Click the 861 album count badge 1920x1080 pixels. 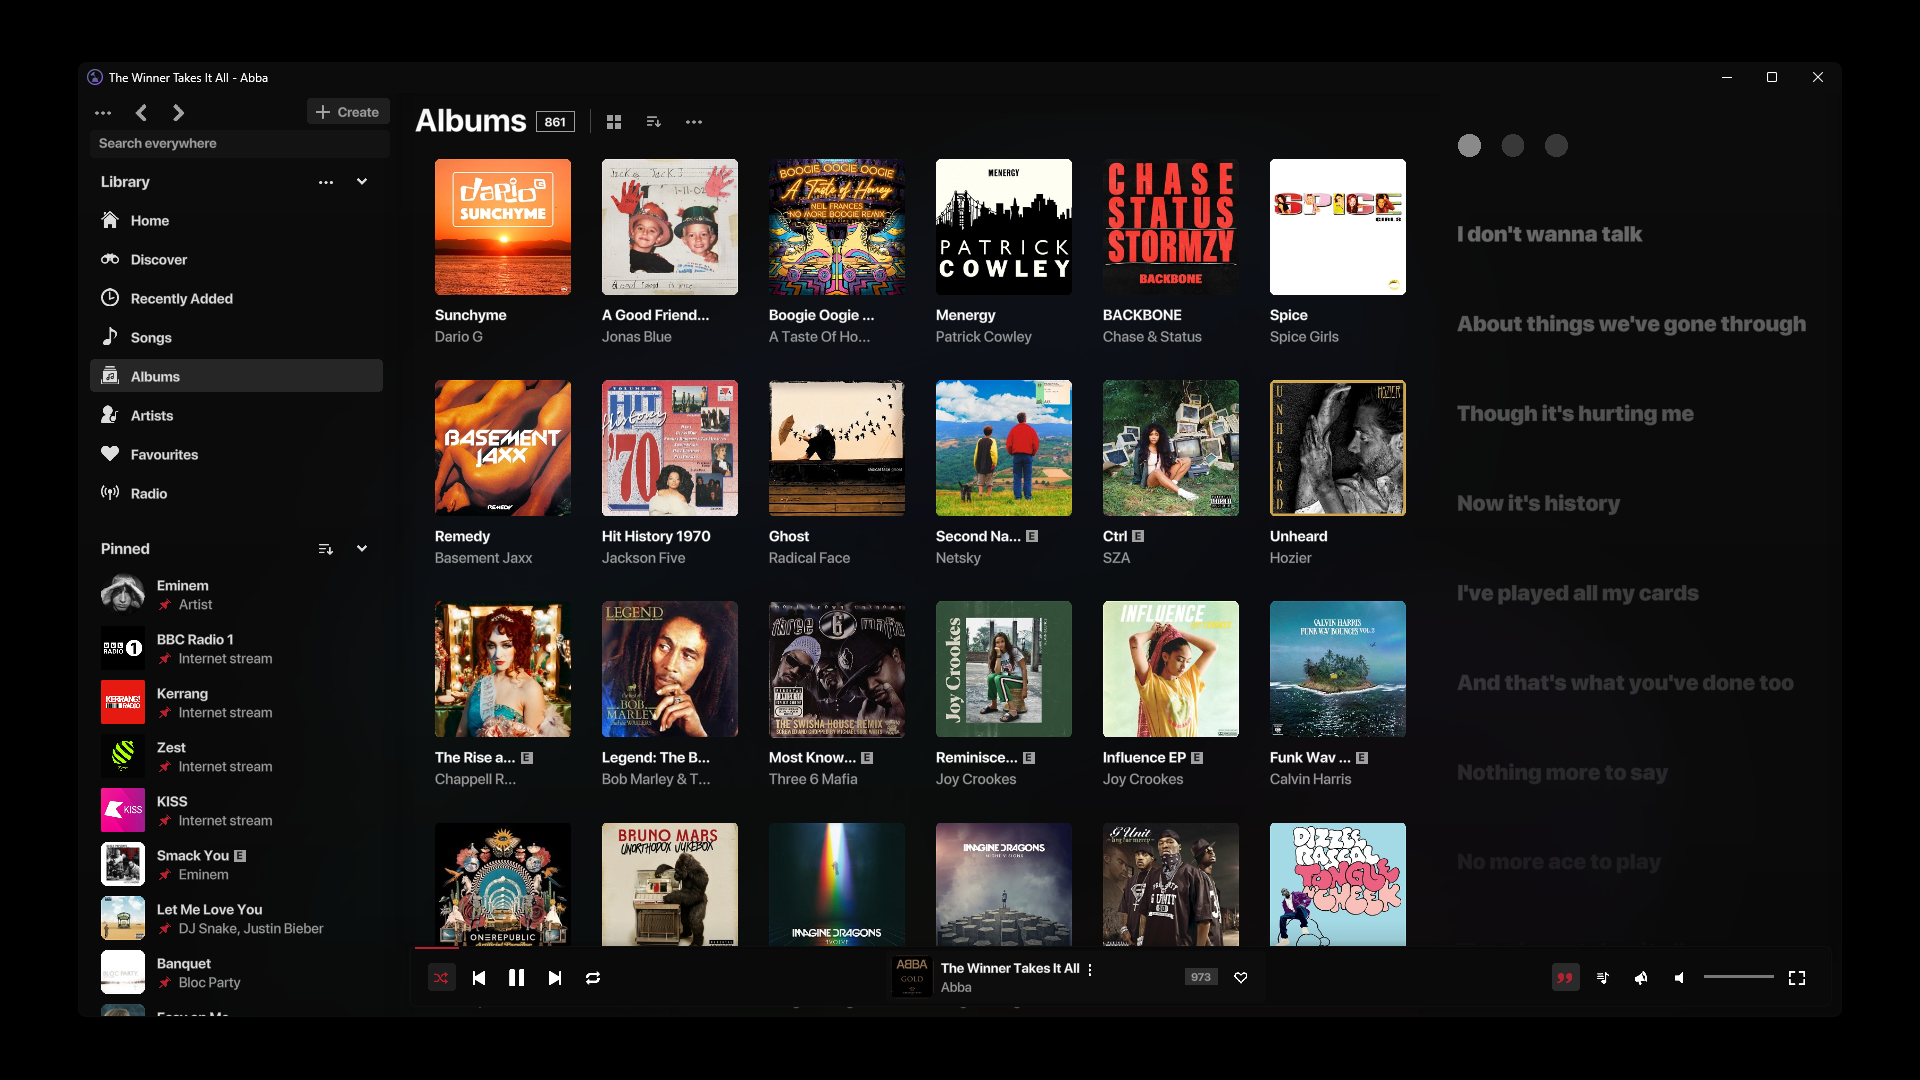555,122
